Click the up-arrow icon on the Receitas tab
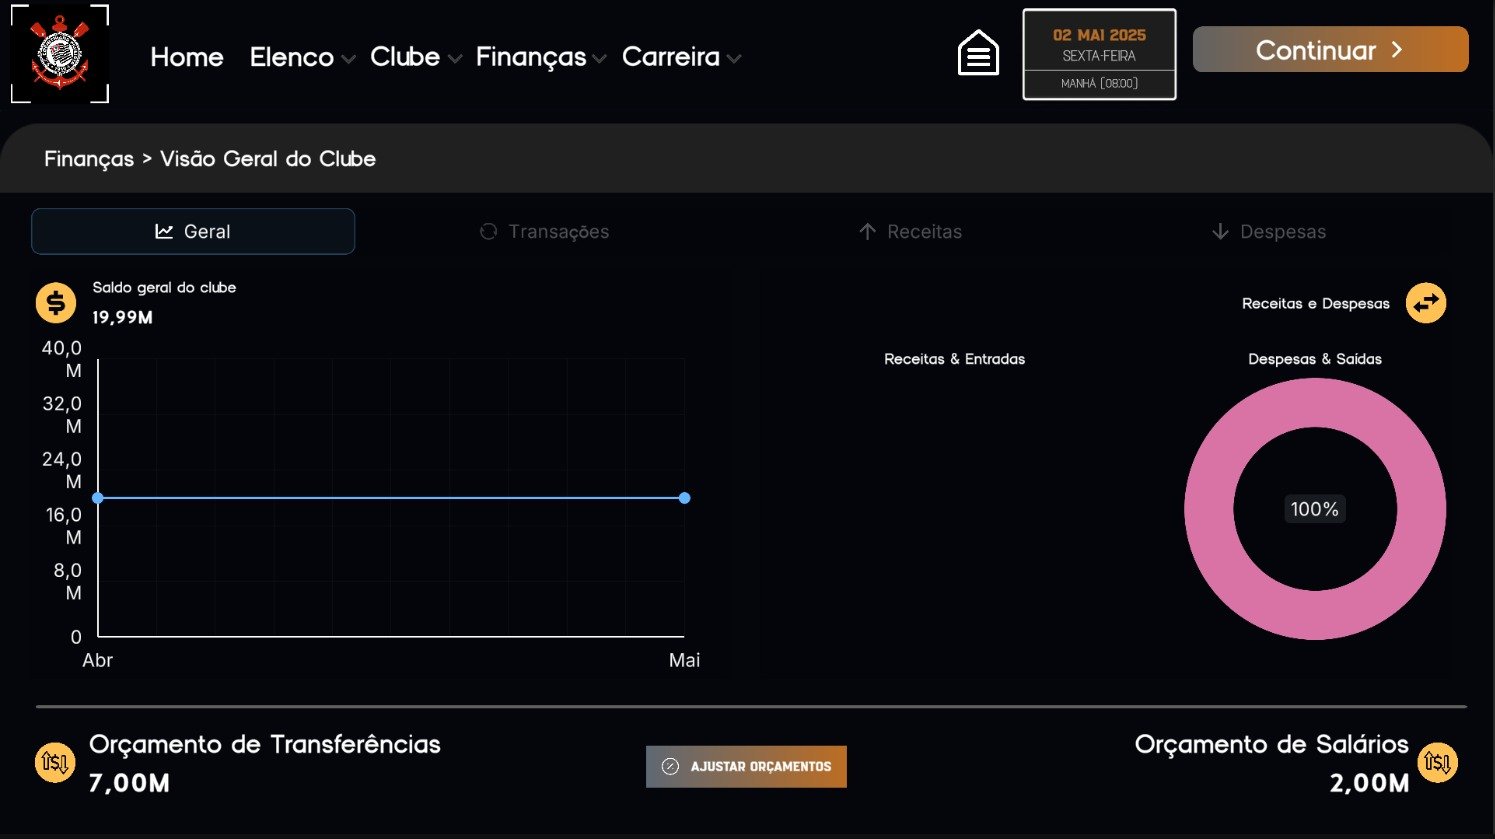The height and width of the screenshot is (839, 1495). (866, 231)
